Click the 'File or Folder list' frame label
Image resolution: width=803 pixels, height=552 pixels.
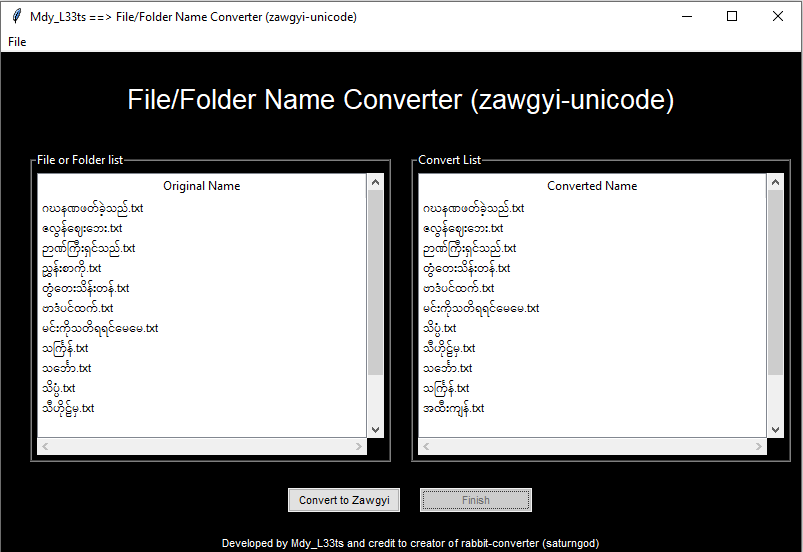coord(80,160)
